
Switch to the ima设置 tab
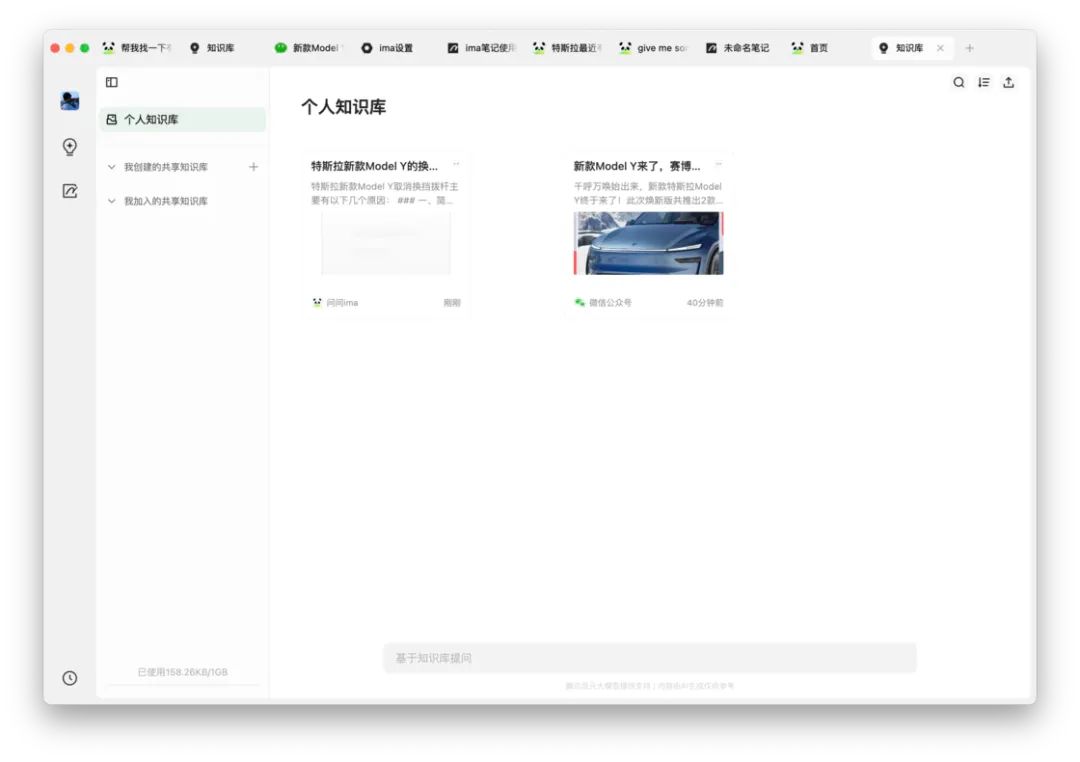pyautogui.click(x=387, y=48)
